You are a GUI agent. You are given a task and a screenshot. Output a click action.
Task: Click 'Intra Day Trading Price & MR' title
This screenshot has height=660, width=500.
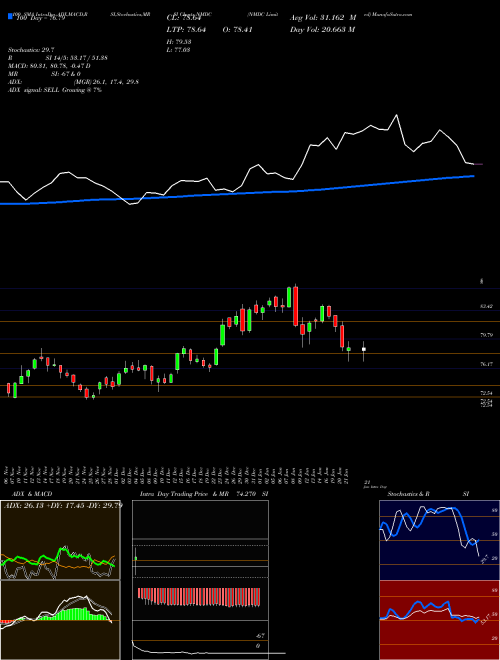[184, 494]
